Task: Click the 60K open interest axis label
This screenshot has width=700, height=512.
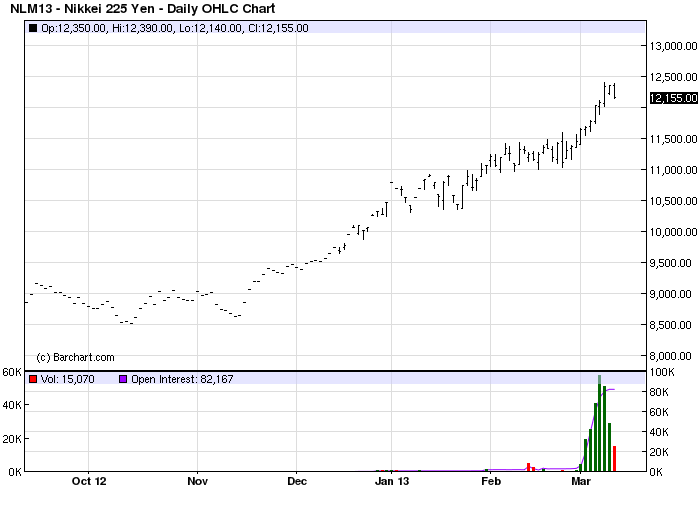Action: click(x=658, y=412)
